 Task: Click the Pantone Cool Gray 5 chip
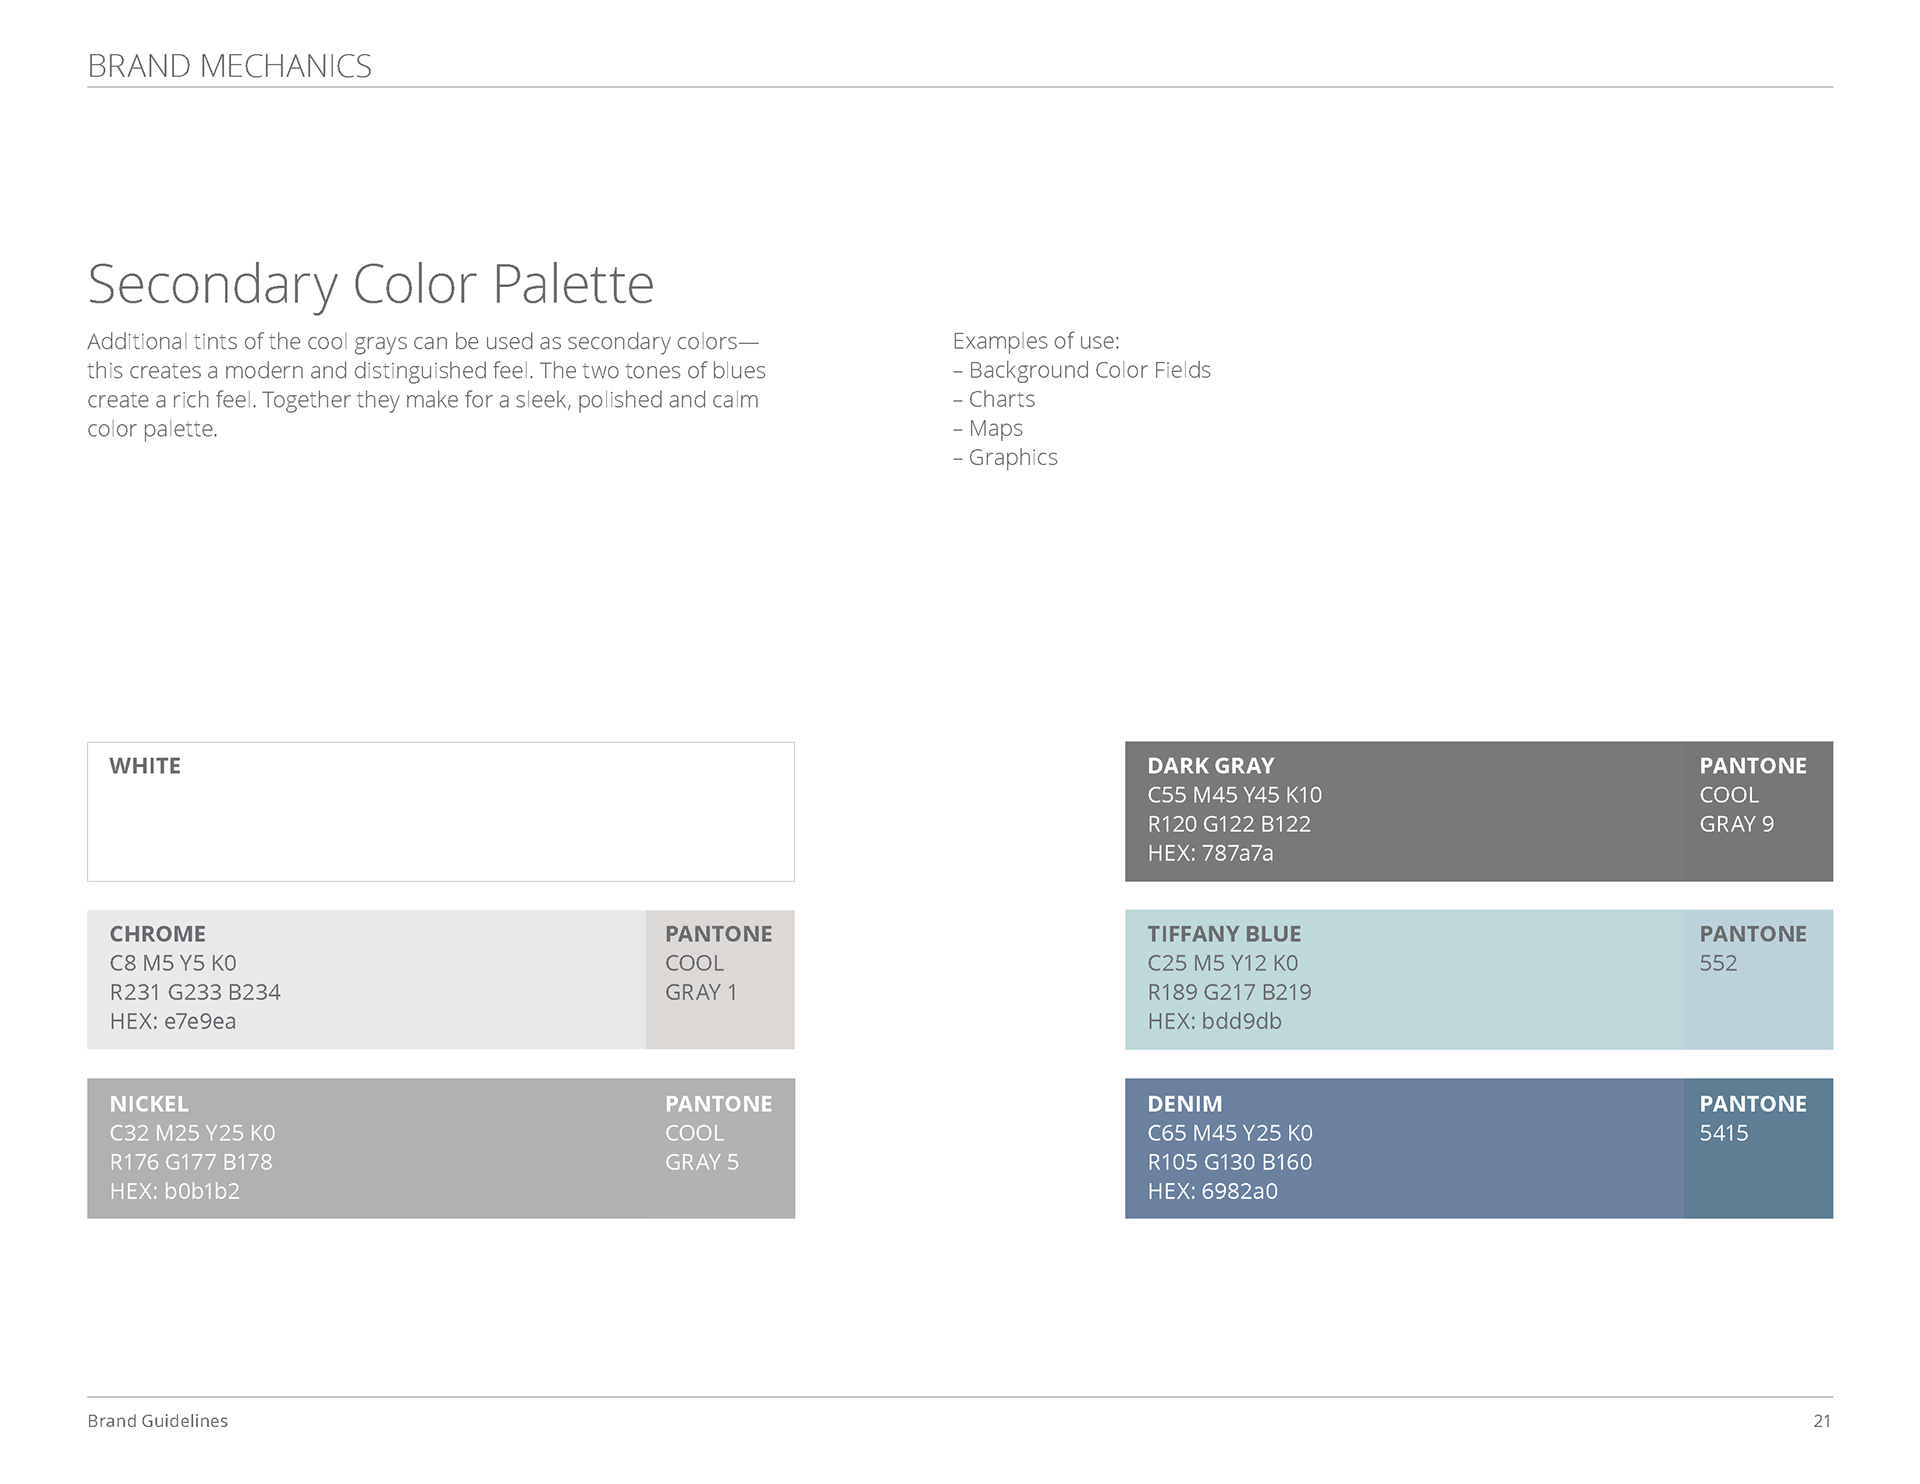pyautogui.click(x=719, y=1148)
